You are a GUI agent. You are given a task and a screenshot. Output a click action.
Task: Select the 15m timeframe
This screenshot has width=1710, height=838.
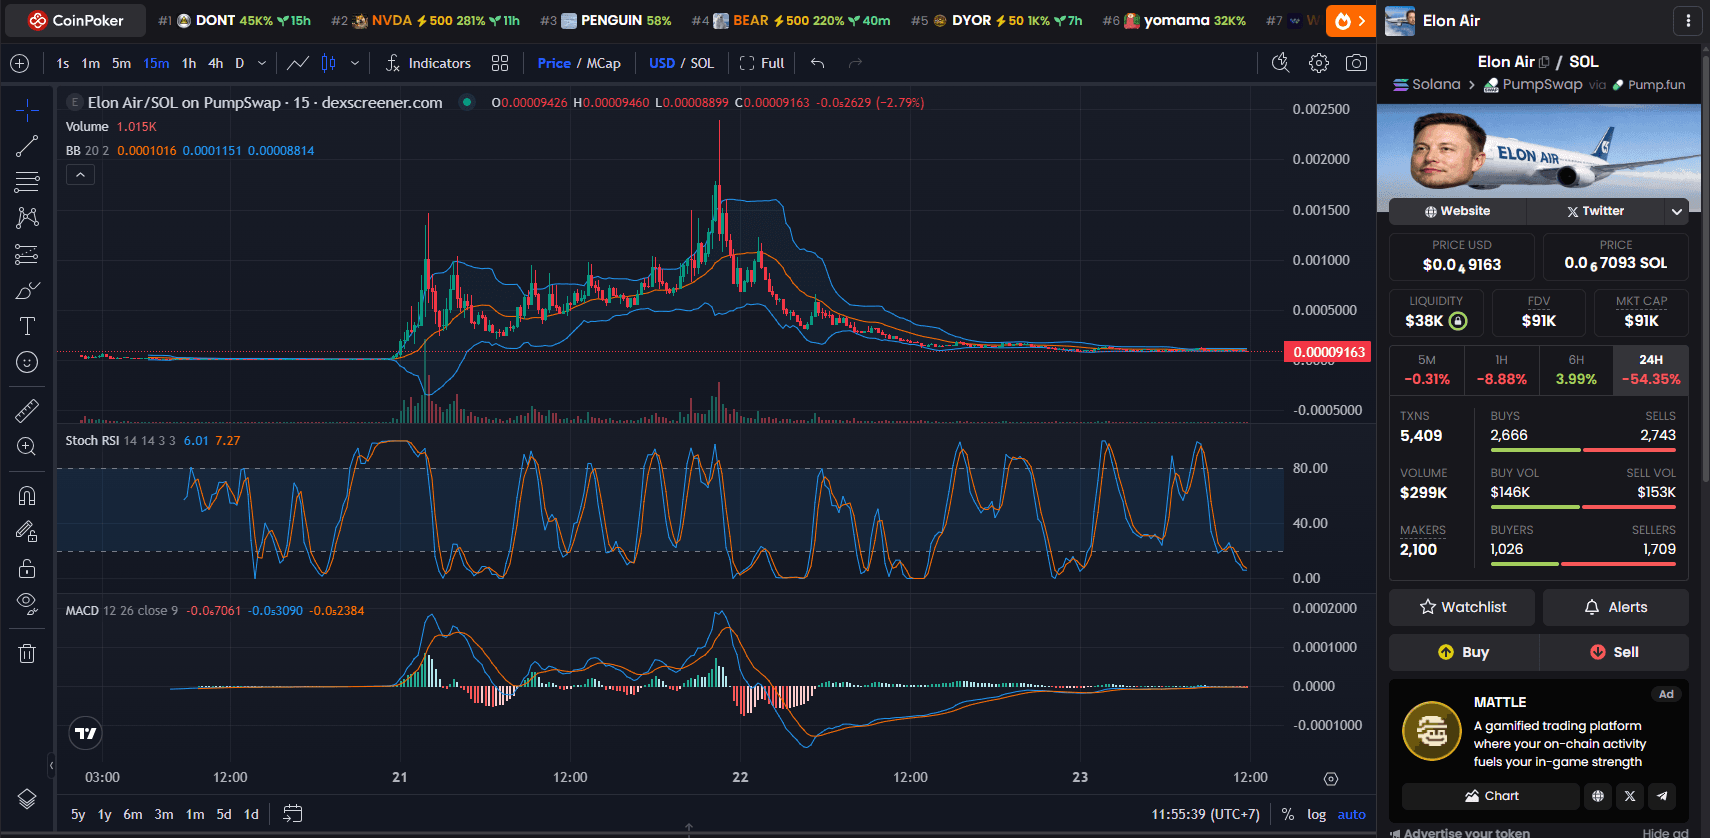tap(156, 63)
